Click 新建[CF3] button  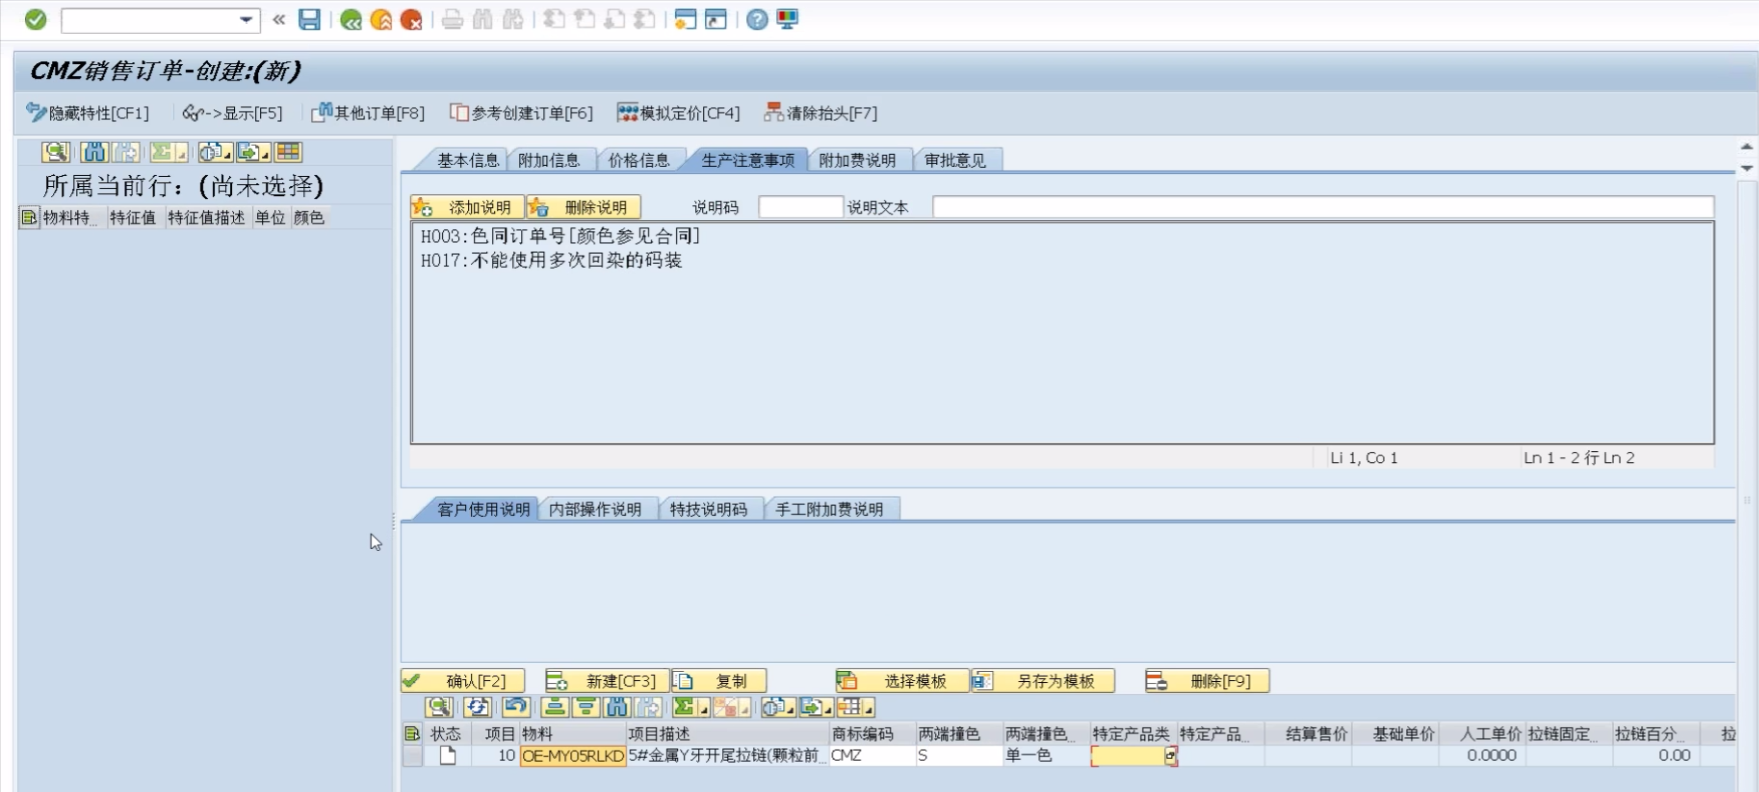click(606, 681)
